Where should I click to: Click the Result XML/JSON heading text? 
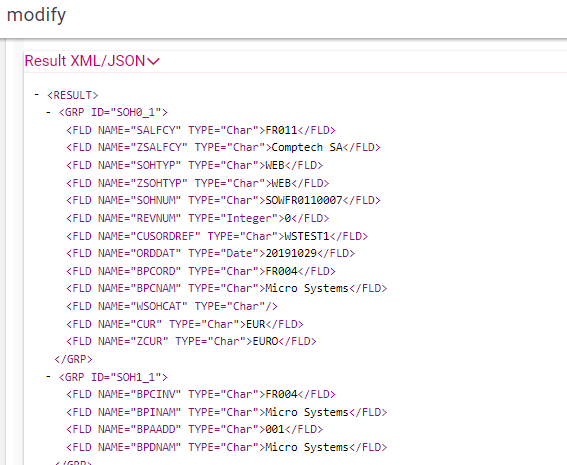point(85,61)
